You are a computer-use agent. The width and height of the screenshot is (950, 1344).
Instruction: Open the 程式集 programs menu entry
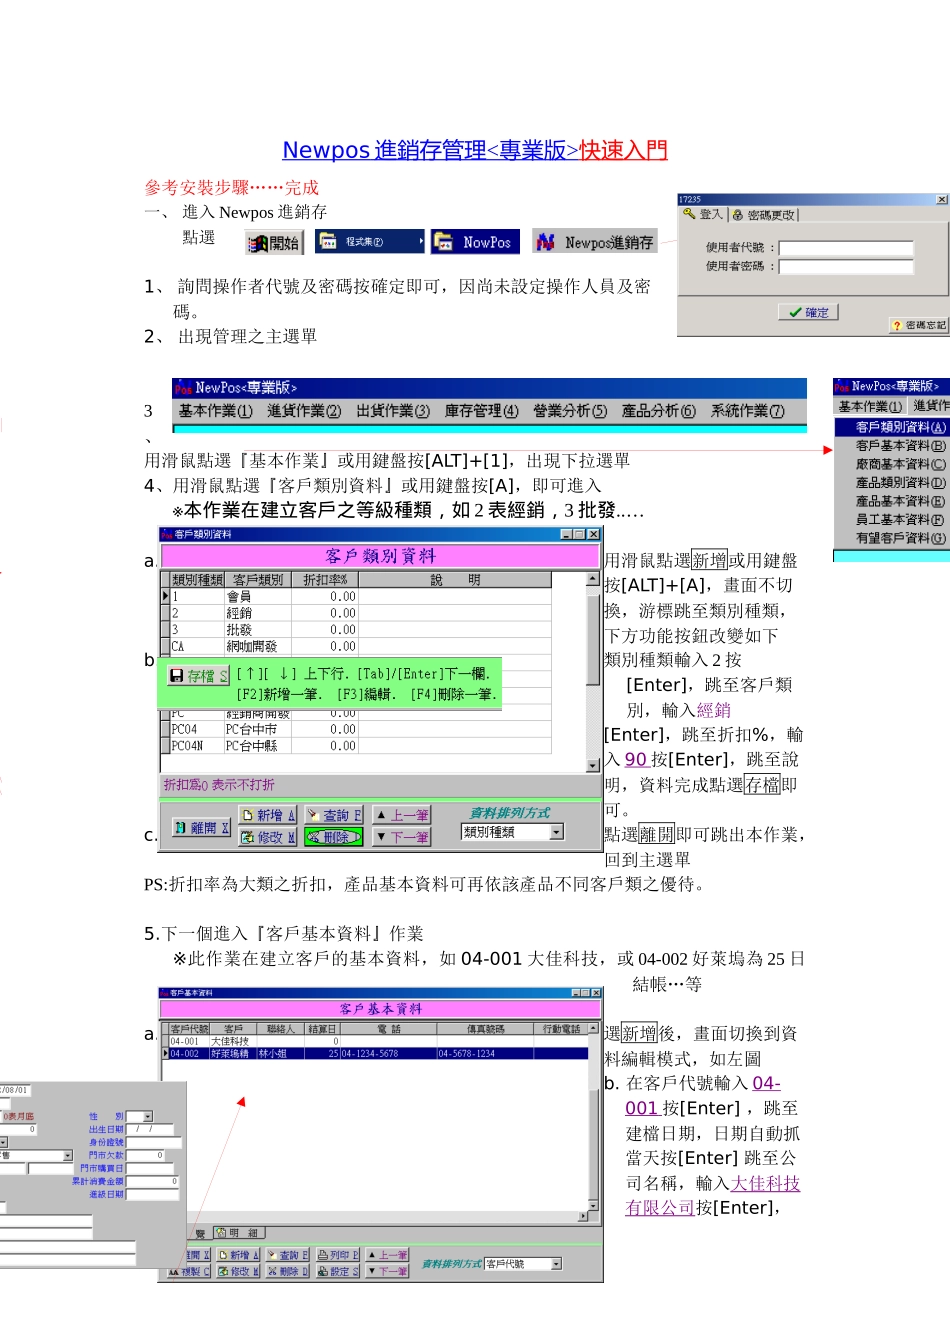[x=370, y=241]
